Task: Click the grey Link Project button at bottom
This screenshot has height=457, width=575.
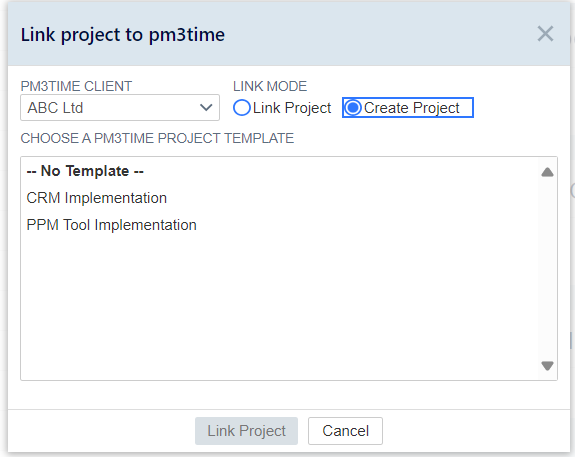Action: point(246,431)
